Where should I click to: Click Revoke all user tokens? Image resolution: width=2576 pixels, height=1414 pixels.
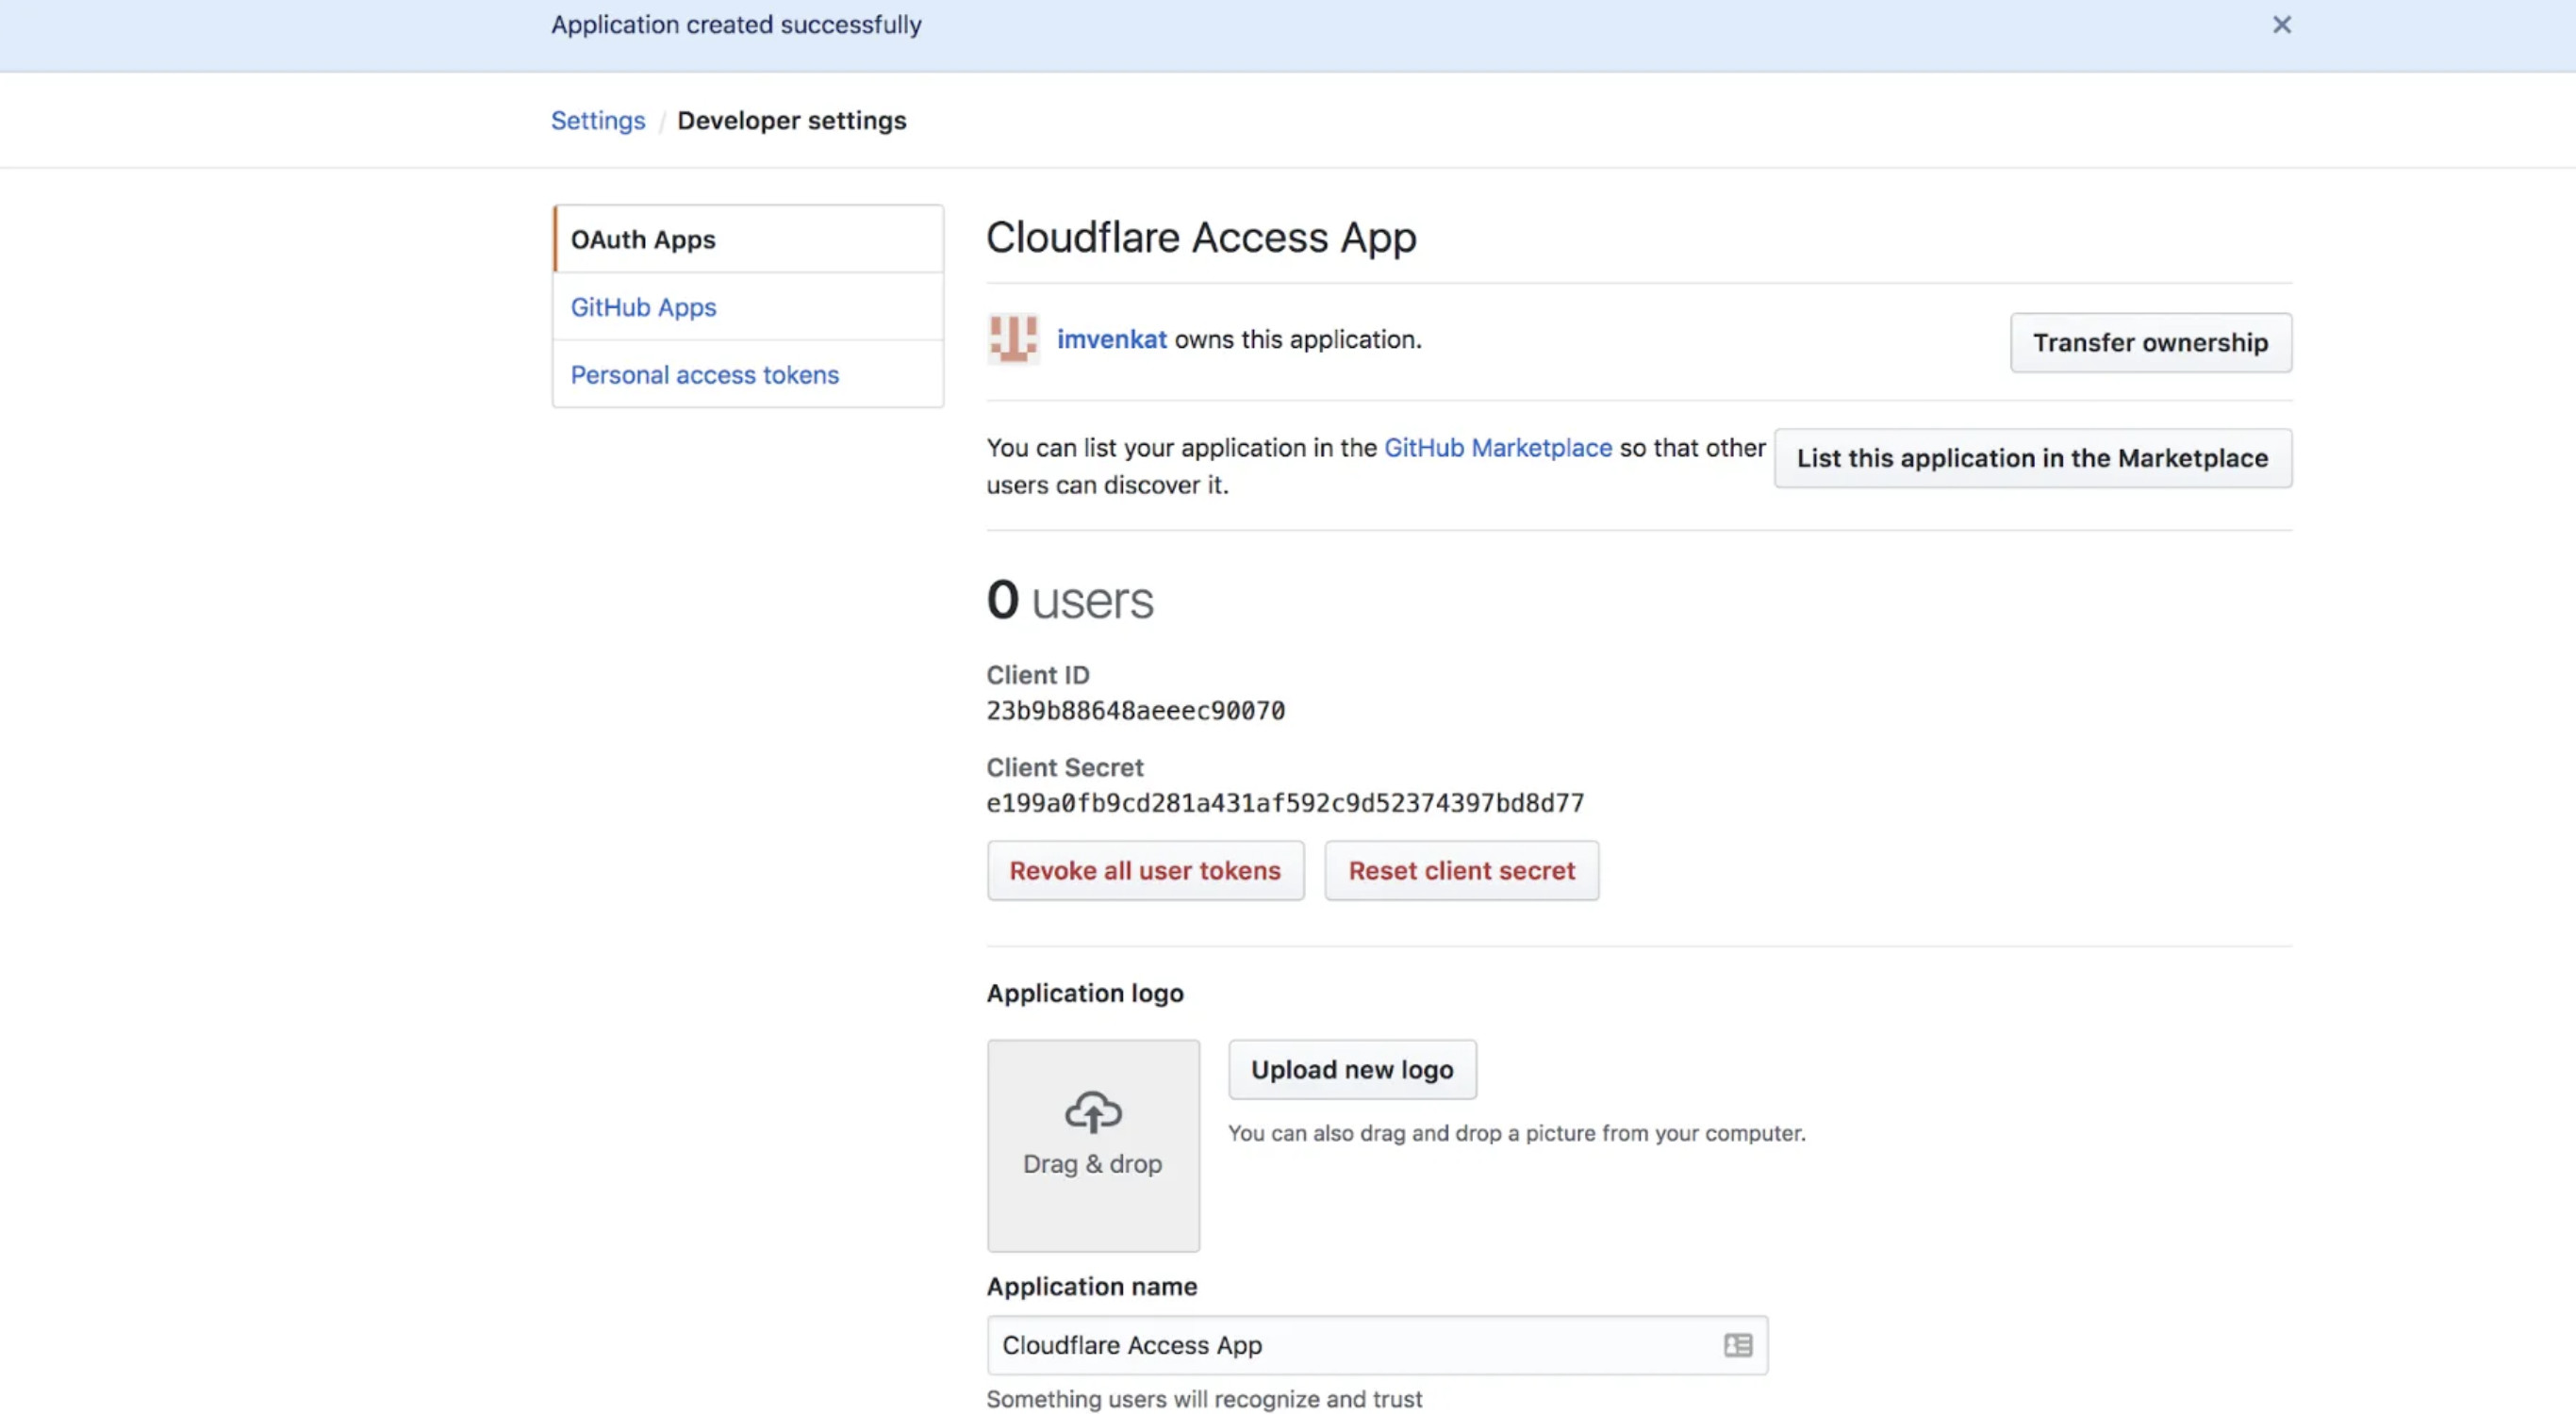coord(1145,871)
